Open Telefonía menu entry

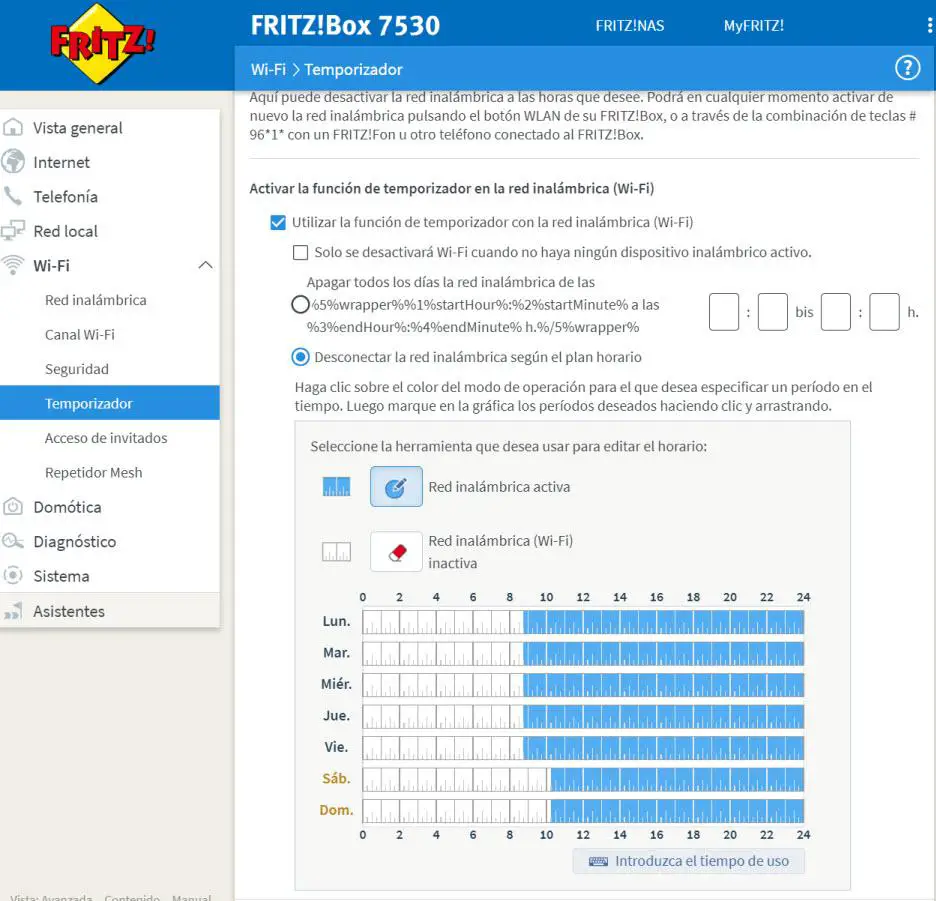point(66,196)
